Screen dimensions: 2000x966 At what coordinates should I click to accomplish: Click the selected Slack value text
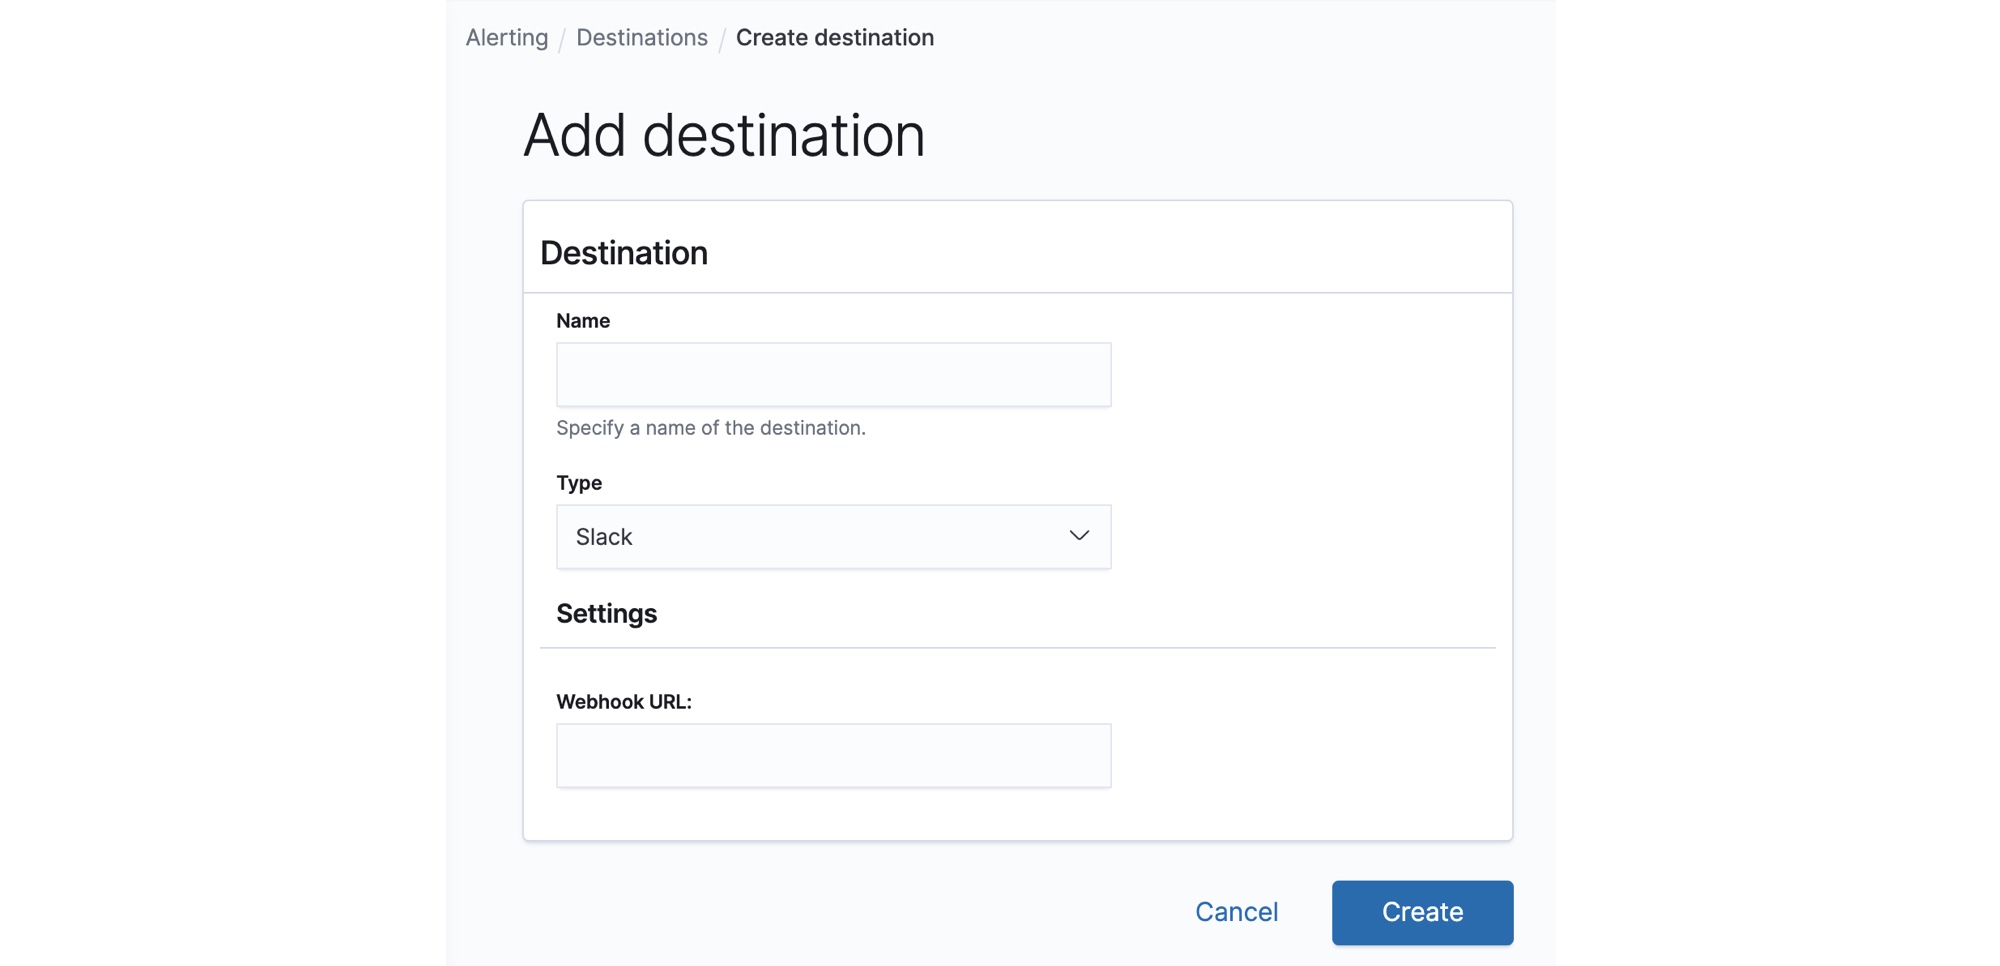(604, 537)
